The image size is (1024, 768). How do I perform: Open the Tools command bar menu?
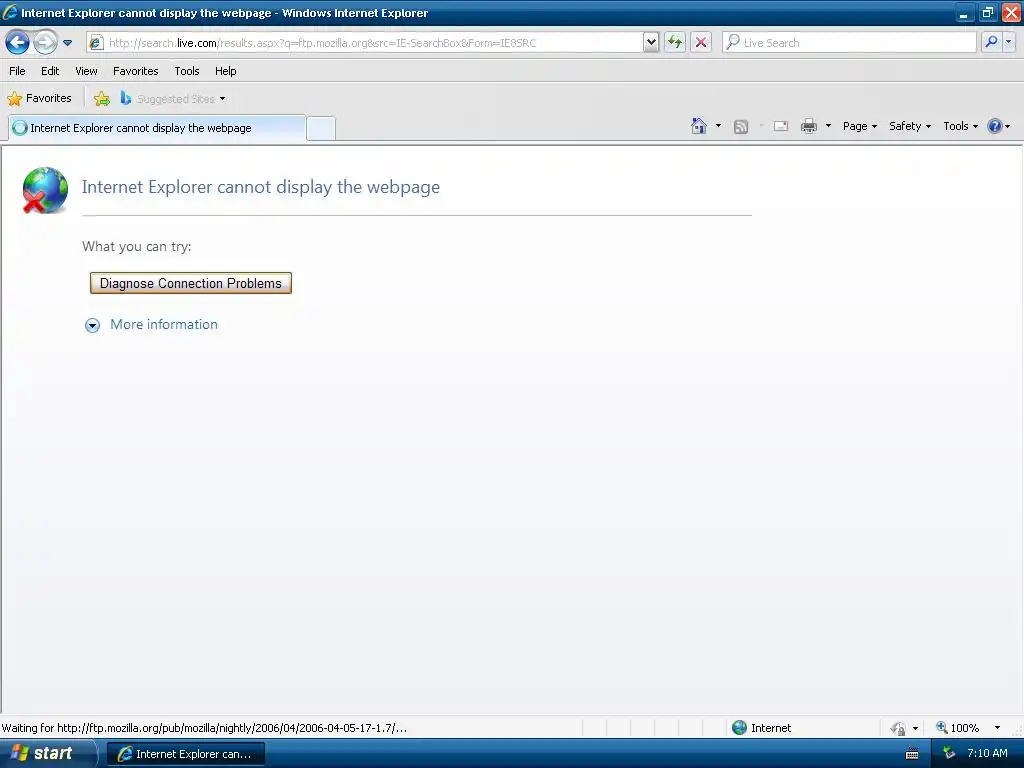(x=960, y=126)
